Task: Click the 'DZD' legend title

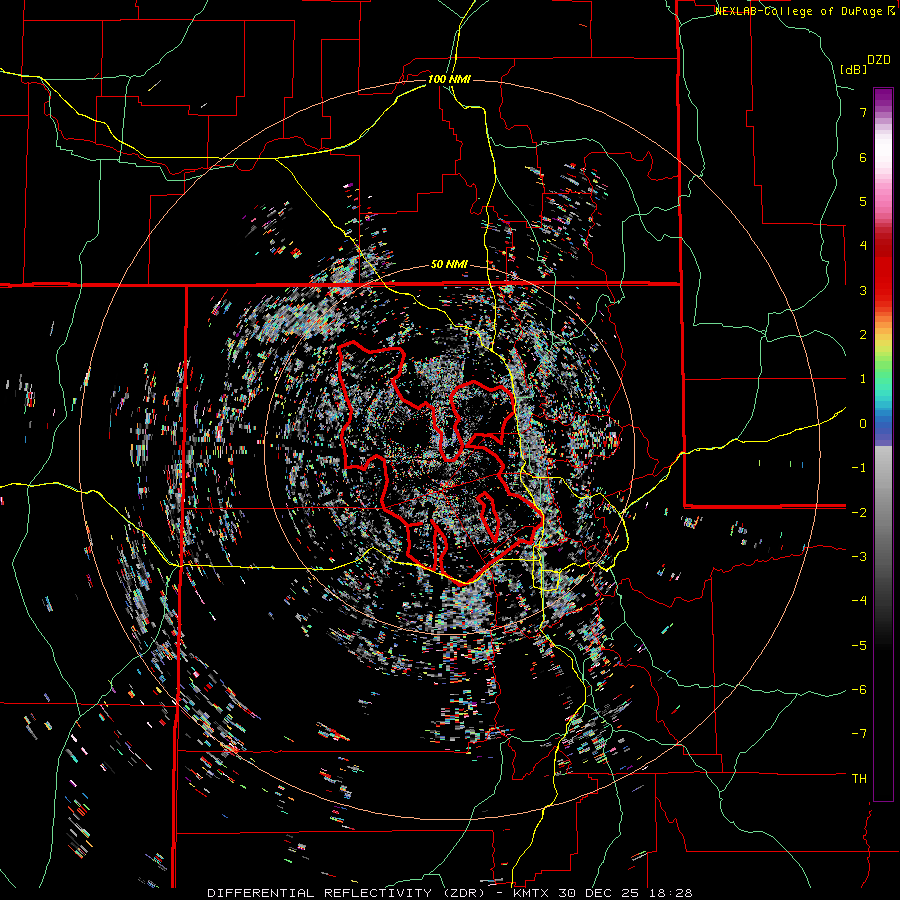Action: pos(879,60)
